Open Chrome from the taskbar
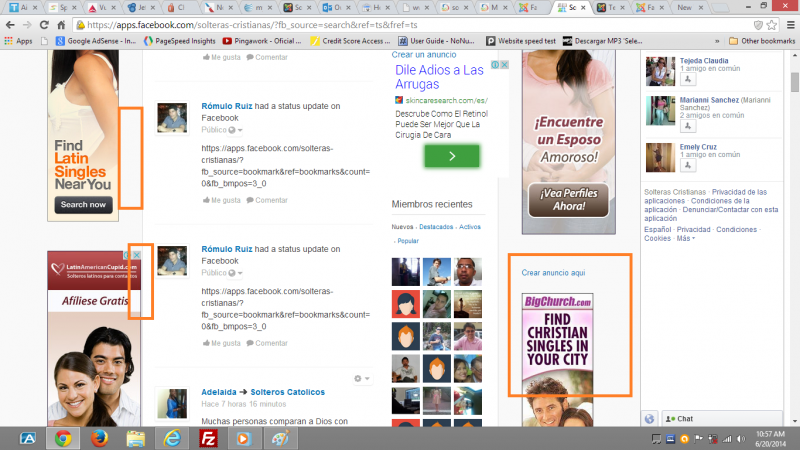The height and width of the screenshot is (450, 800). pyautogui.click(x=63, y=439)
